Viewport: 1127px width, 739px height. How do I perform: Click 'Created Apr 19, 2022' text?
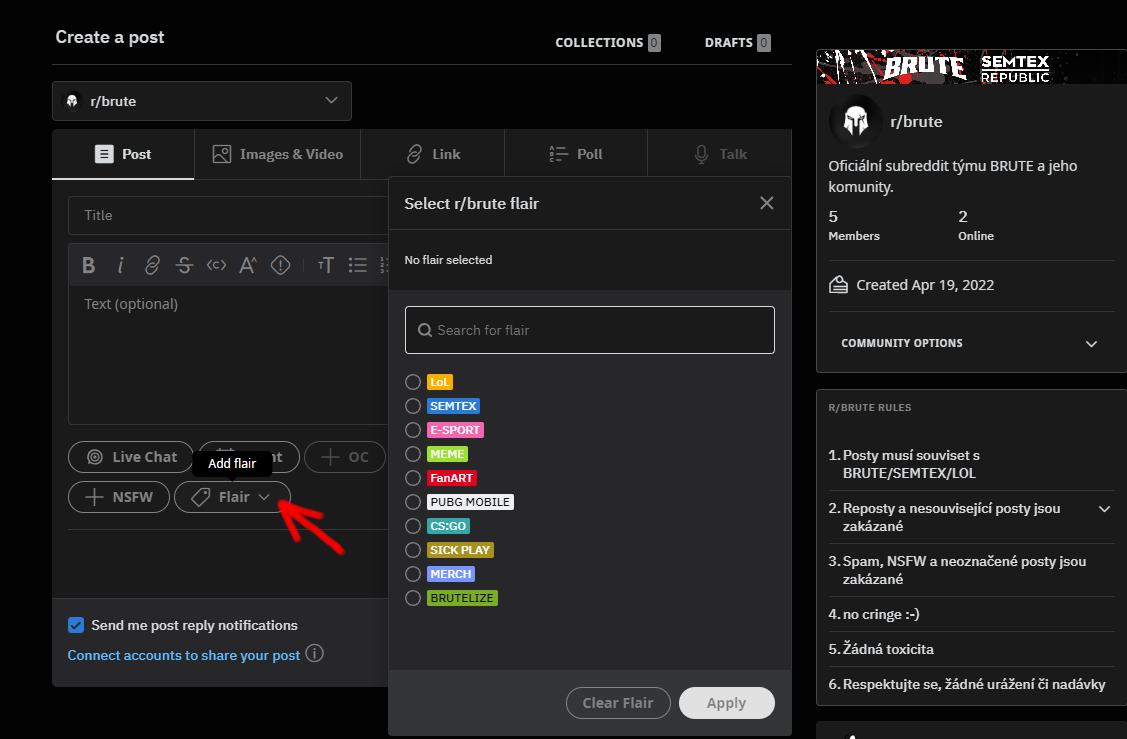(925, 285)
